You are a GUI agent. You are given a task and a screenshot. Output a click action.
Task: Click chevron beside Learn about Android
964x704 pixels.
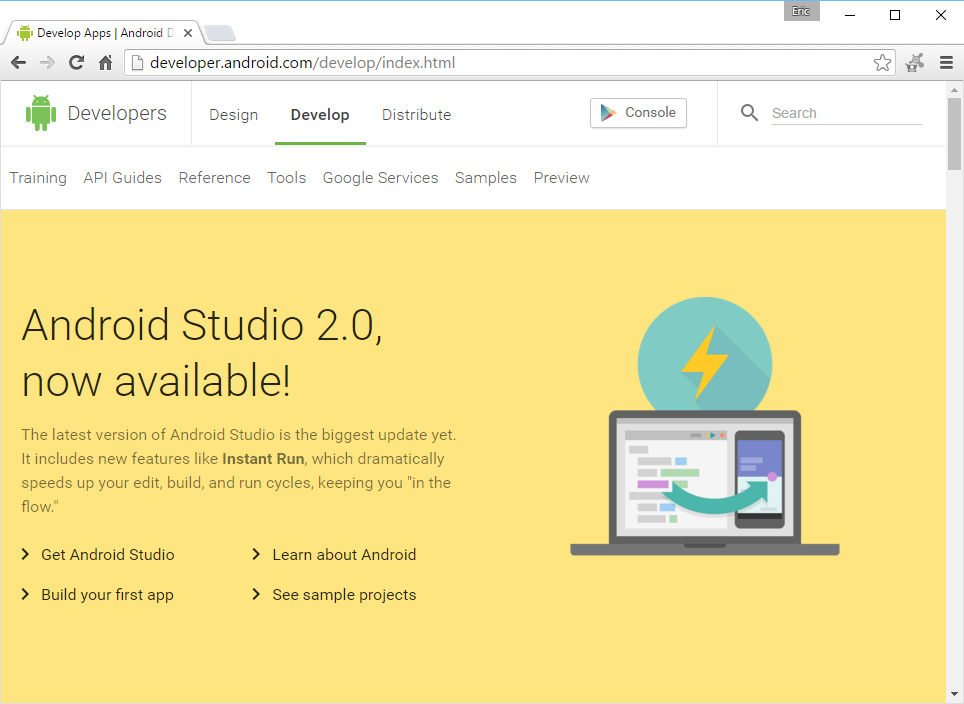[x=256, y=554]
